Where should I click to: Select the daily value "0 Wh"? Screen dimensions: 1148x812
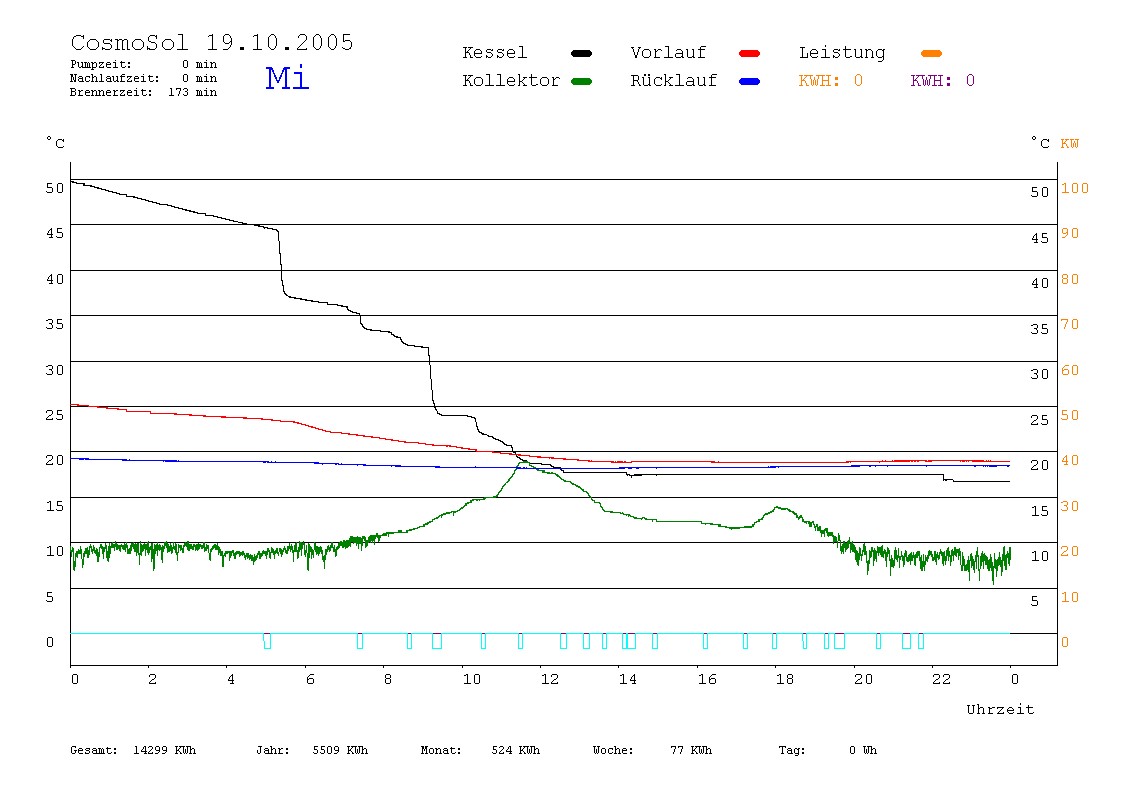pos(863,750)
